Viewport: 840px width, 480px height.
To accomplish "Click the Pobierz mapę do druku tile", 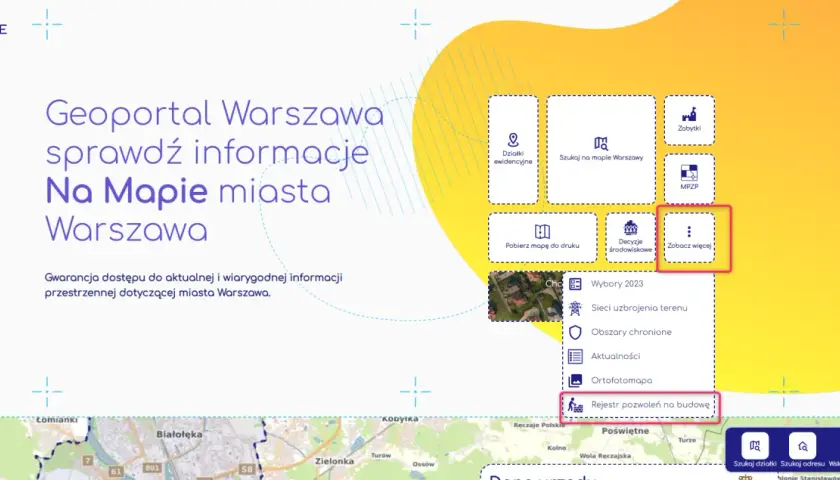I will coord(543,237).
